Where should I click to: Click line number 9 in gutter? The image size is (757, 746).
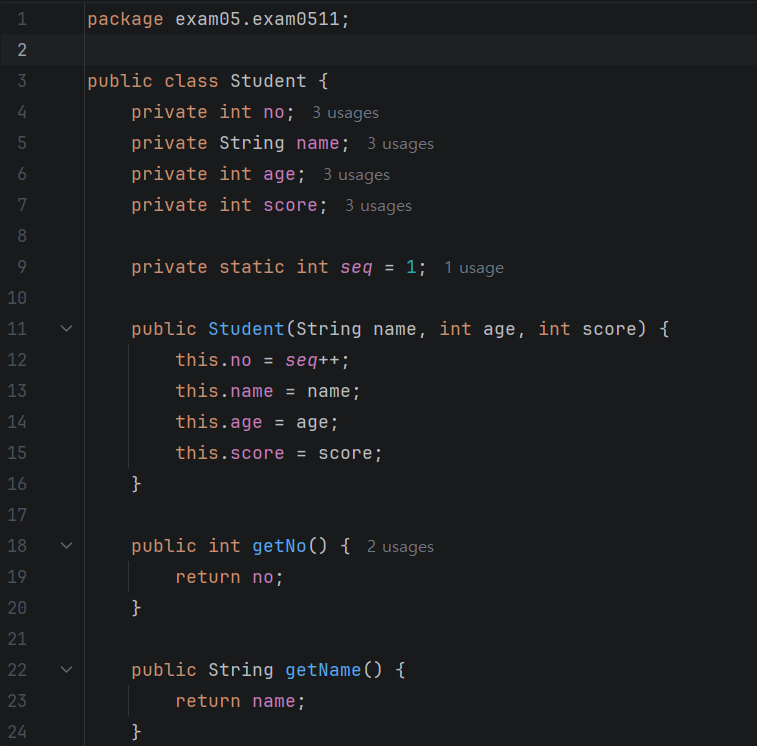coord(22,267)
